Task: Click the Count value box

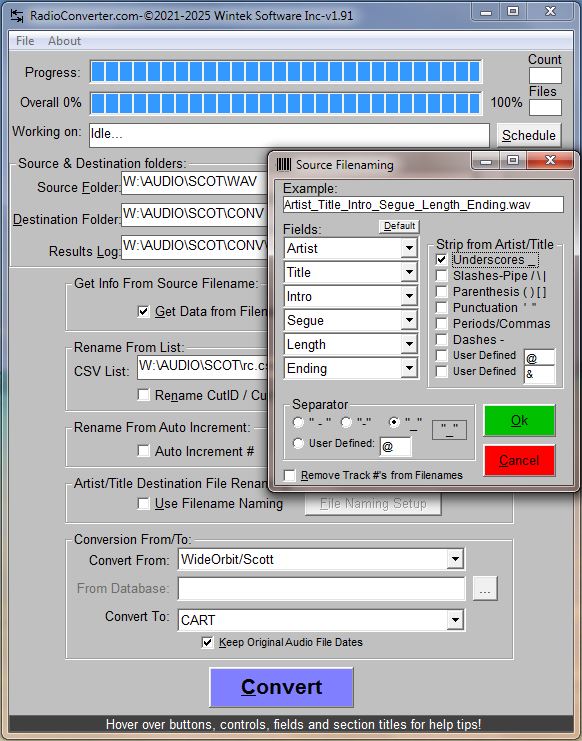Action: (545, 76)
